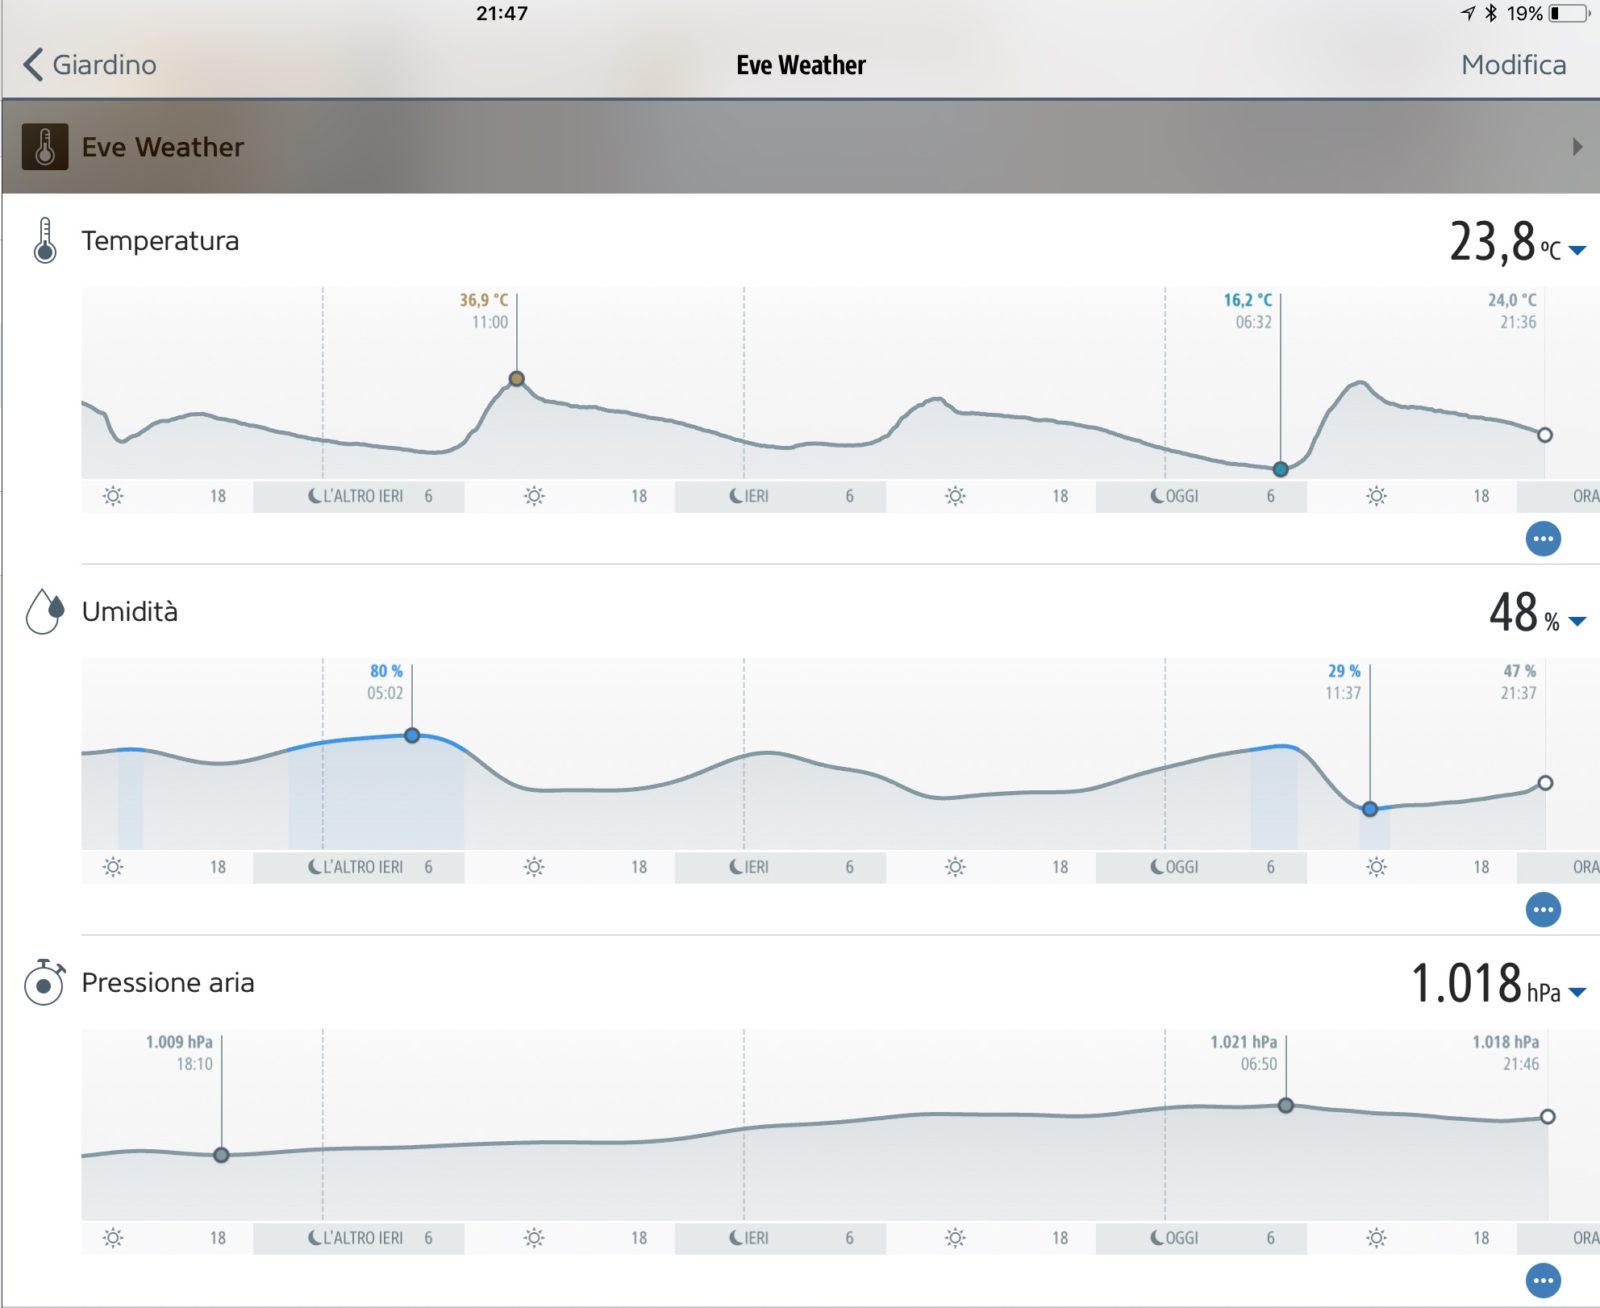The image size is (1600, 1308).
Task: Tap the Eve Weather navigation title
Action: (801, 65)
